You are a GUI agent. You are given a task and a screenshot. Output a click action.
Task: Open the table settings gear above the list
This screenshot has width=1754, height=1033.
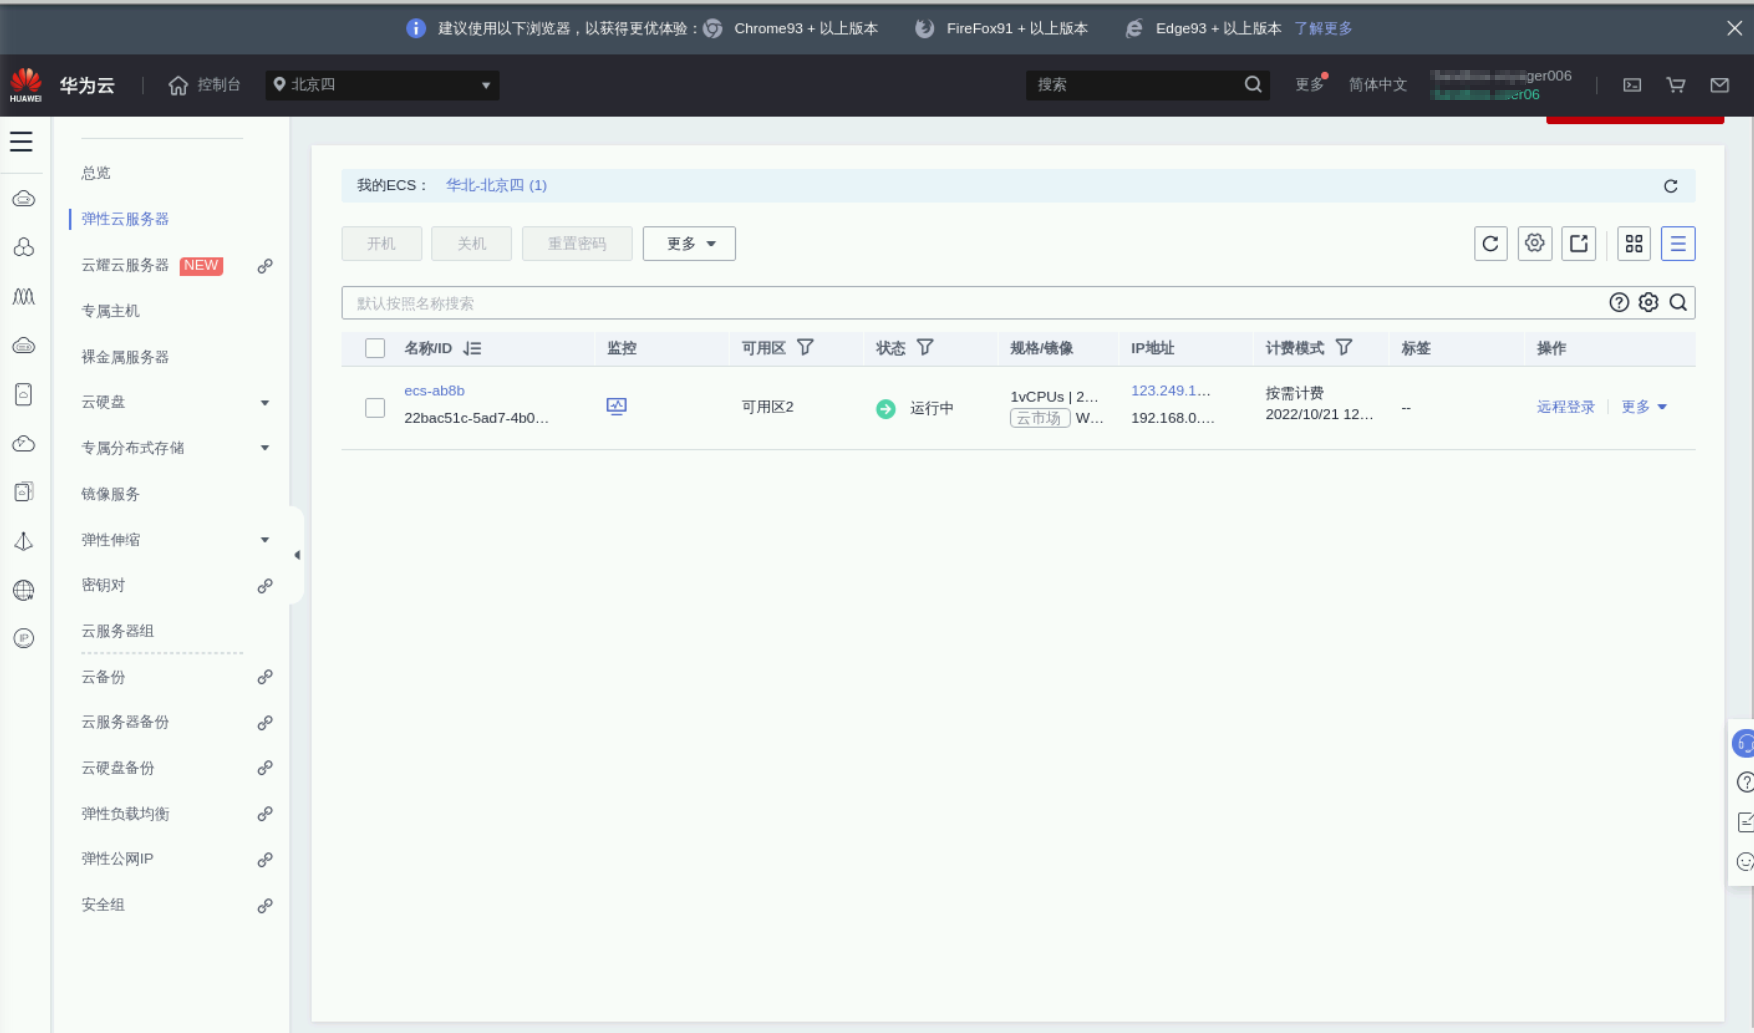point(1534,244)
